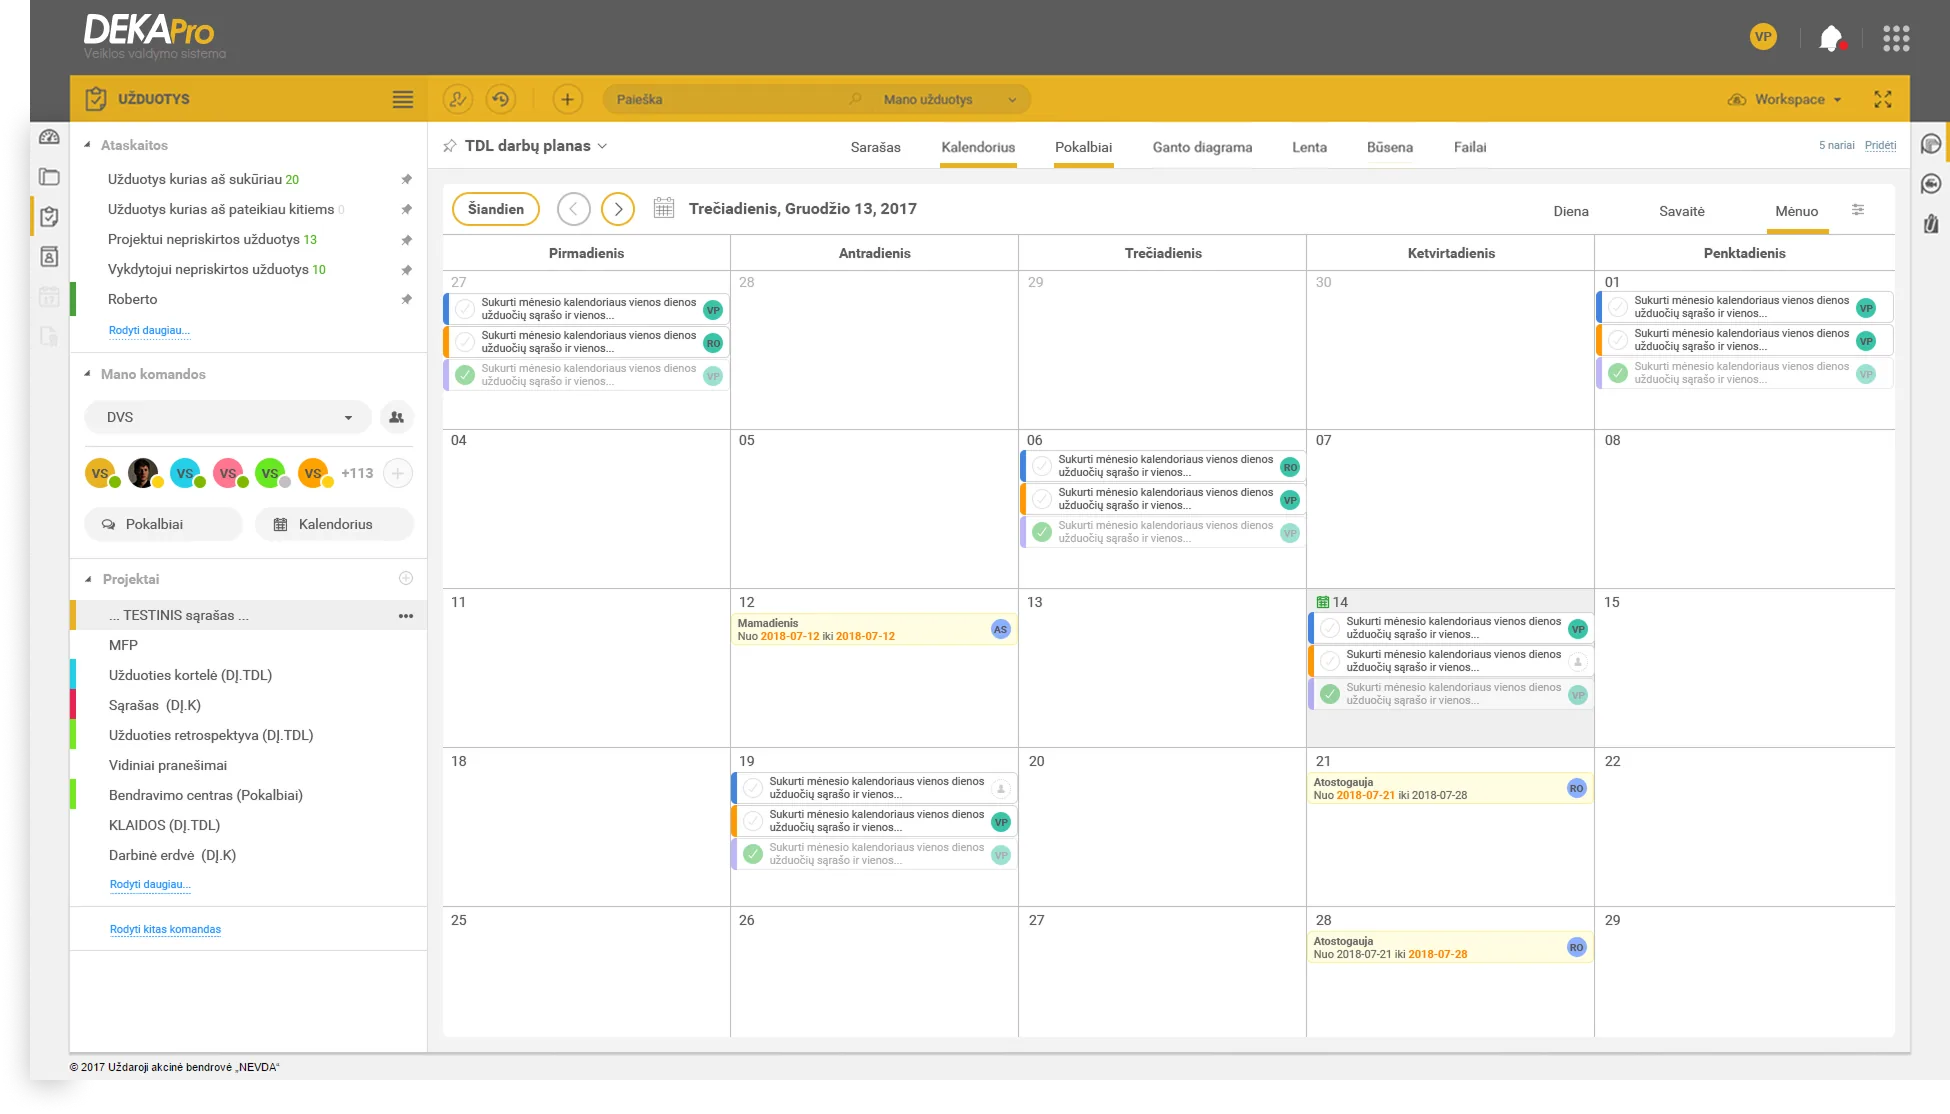Click the DVS team members icon

(x=397, y=417)
